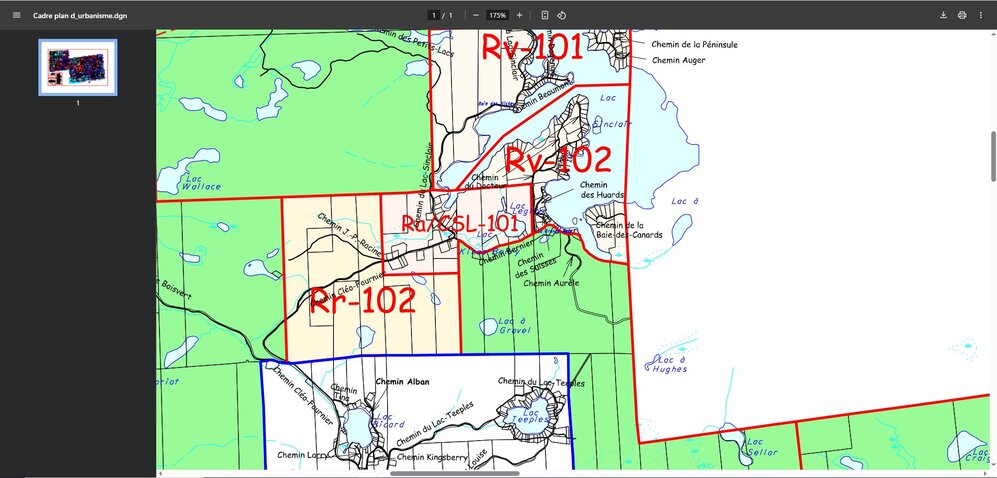The height and width of the screenshot is (478, 997).
Task: Click the zoom in plus button
Action: click(x=519, y=15)
